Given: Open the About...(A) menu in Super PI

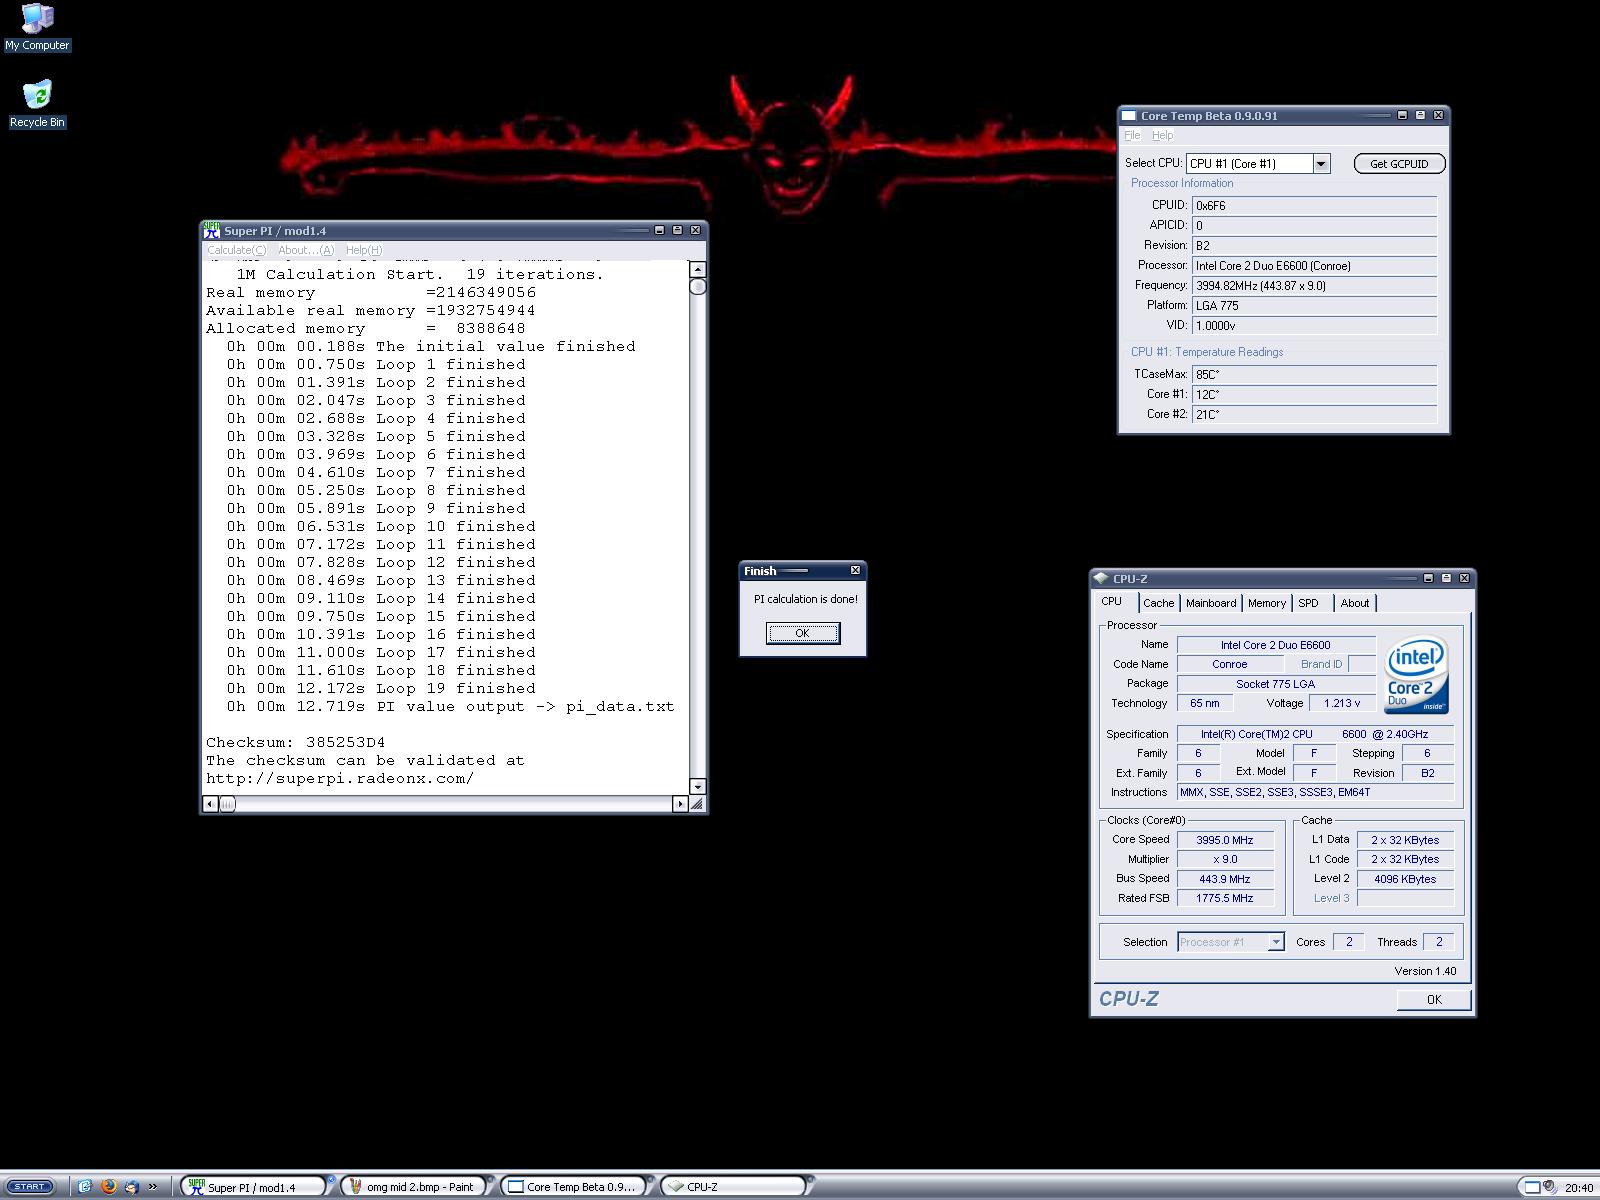Looking at the screenshot, I should pyautogui.click(x=305, y=250).
